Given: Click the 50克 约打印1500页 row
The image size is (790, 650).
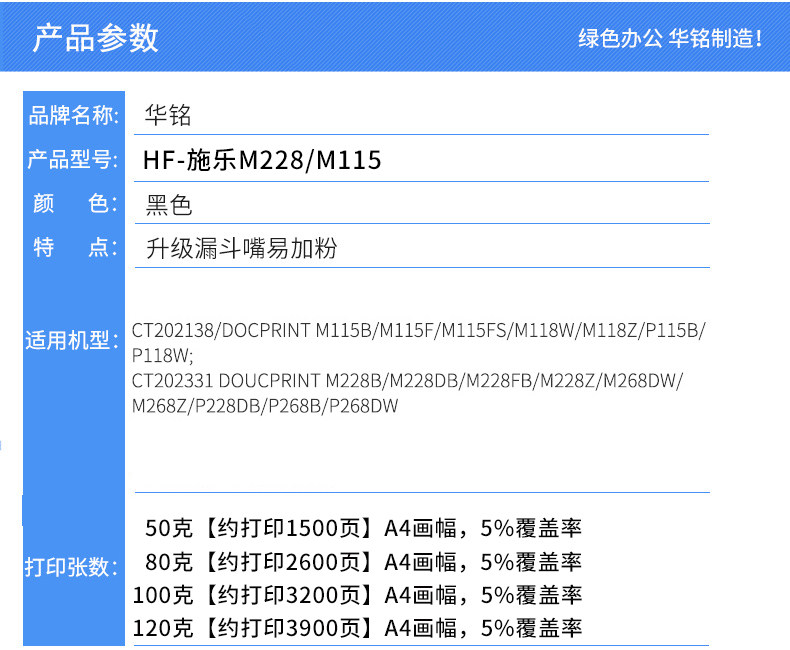Looking at the screenshot, I should (x=363, y=528).
